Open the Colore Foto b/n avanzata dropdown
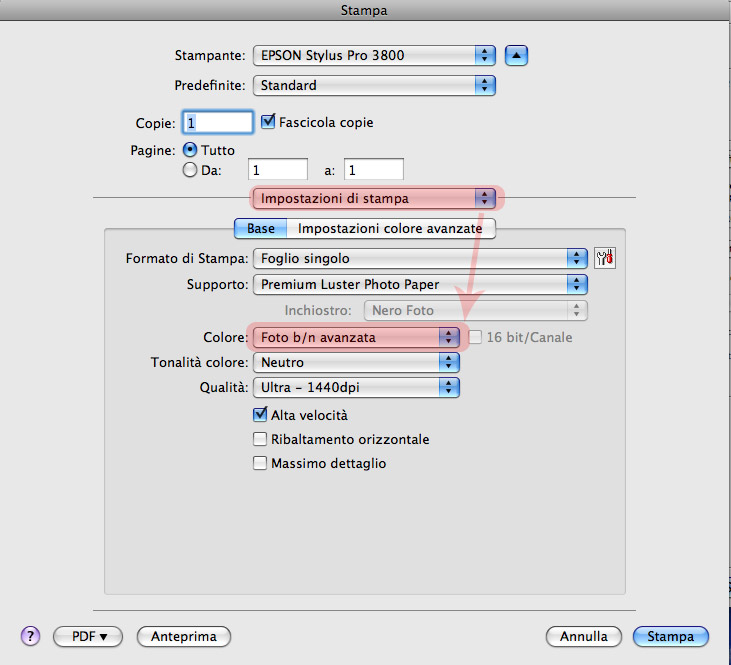The width and height of the screenshot is (731, 665). click(356, 337)
